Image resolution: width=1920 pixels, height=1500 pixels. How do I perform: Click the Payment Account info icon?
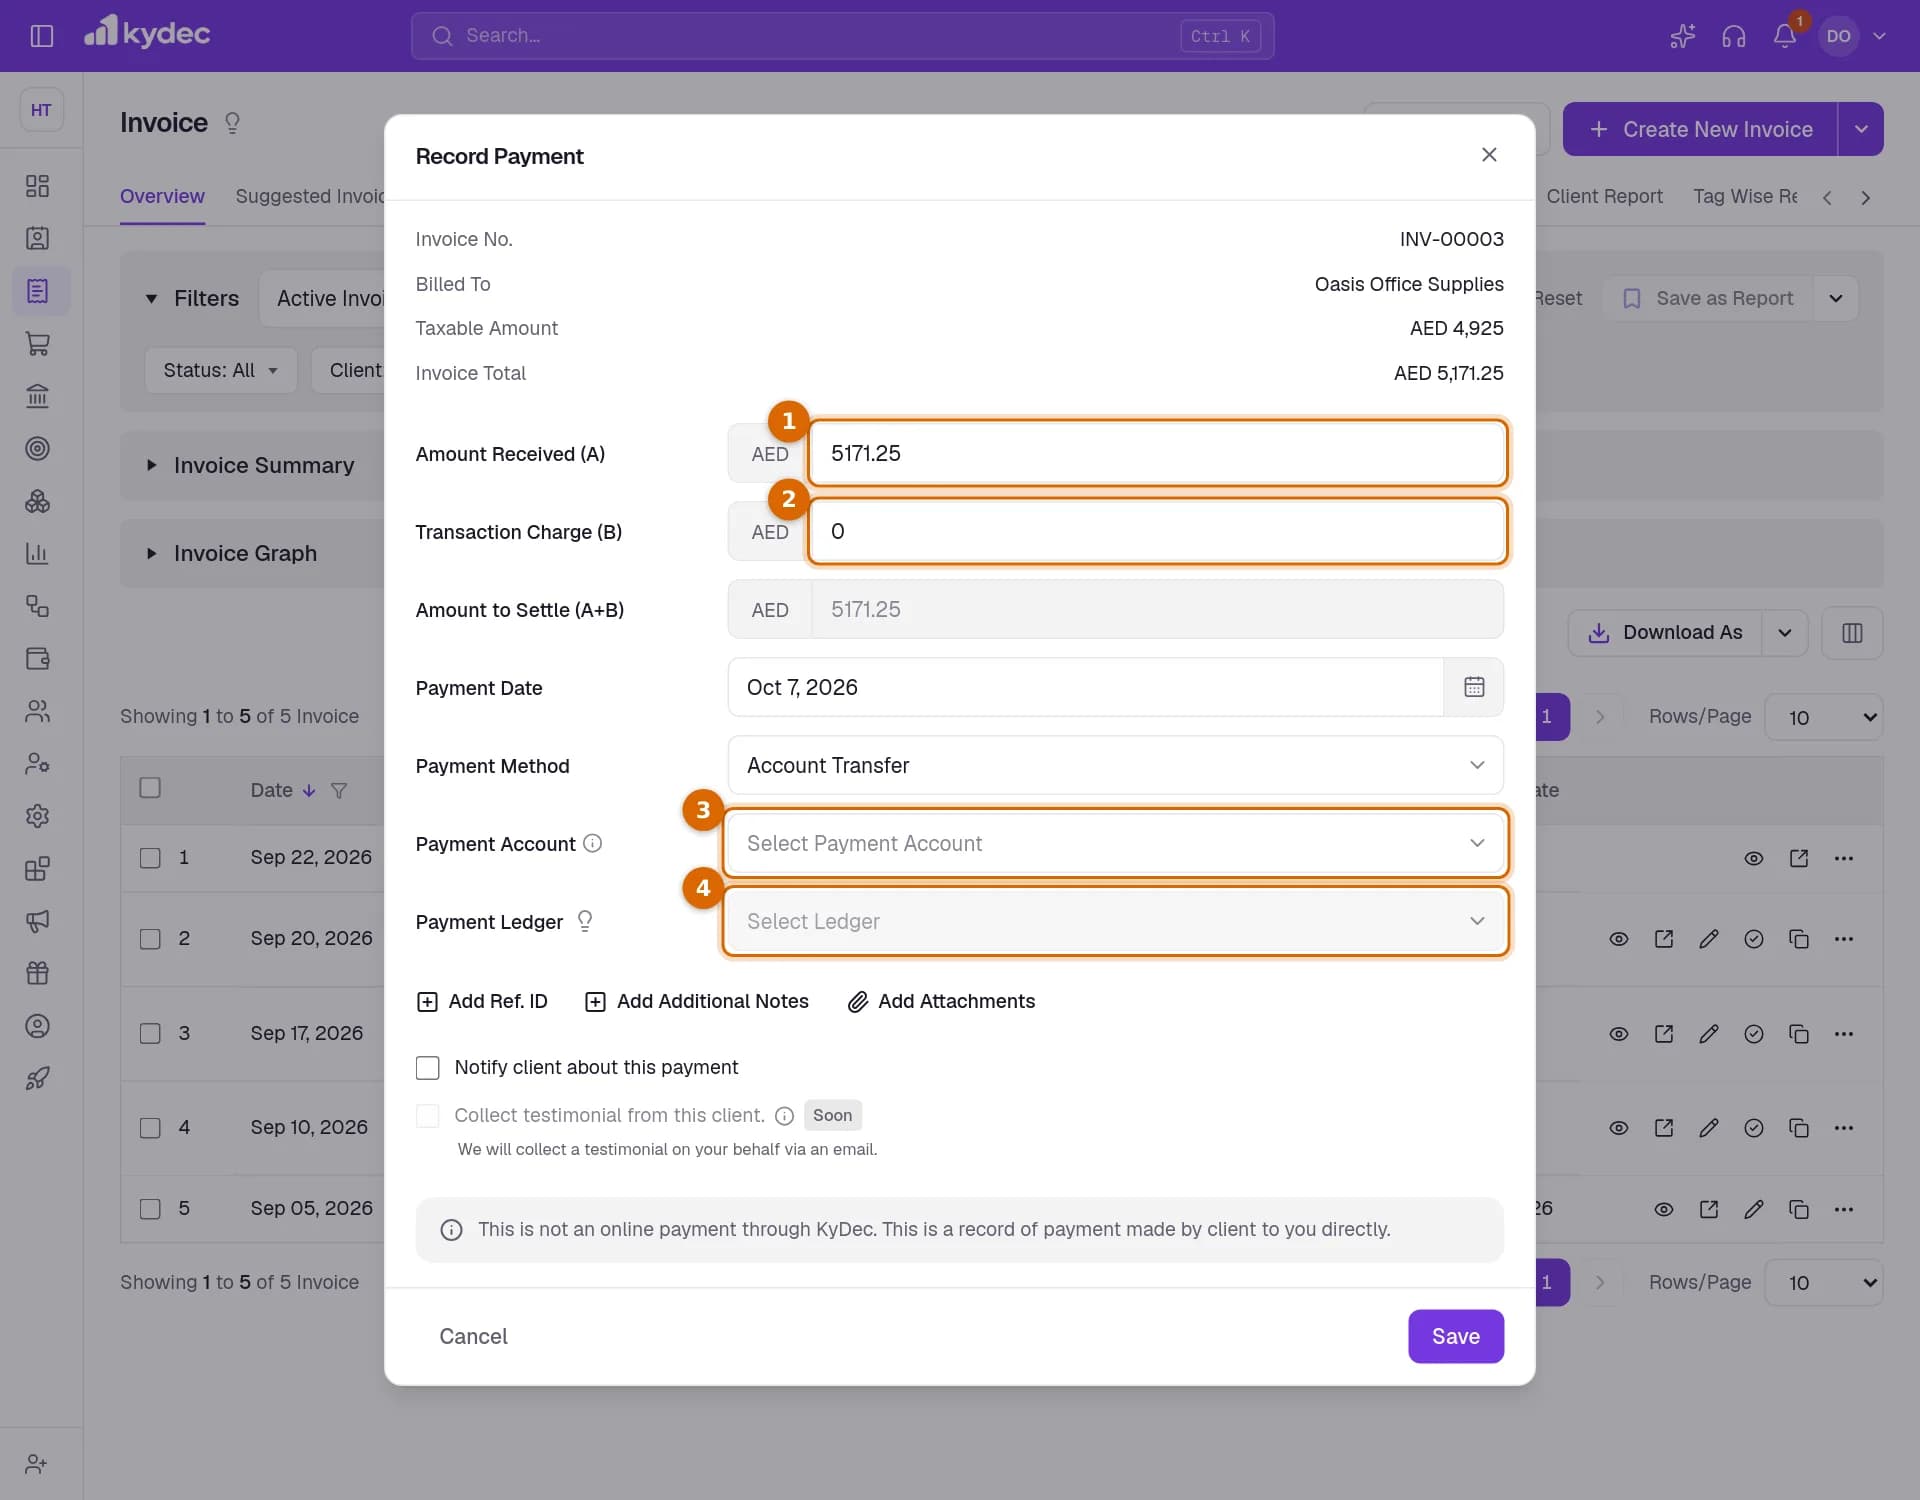point(592,843)
